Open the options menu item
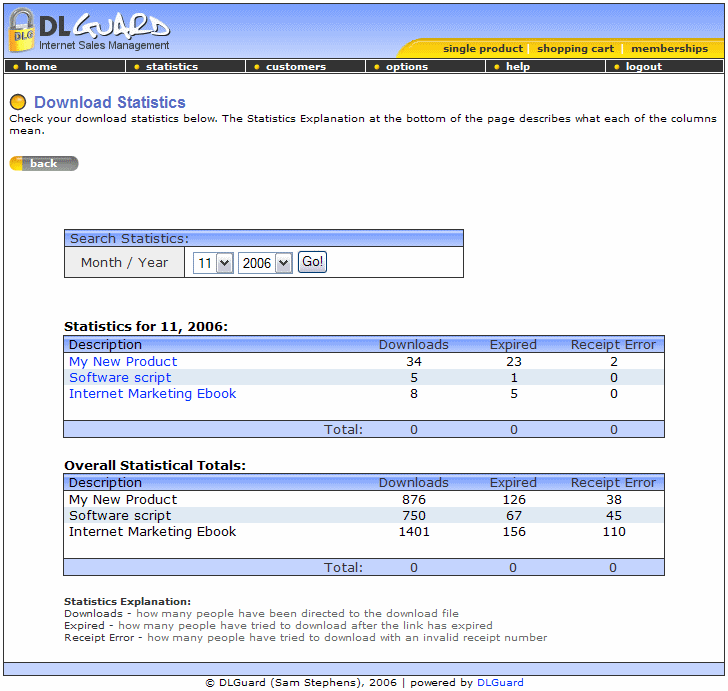This screenshot has width=728, height=691. point(406,67)
